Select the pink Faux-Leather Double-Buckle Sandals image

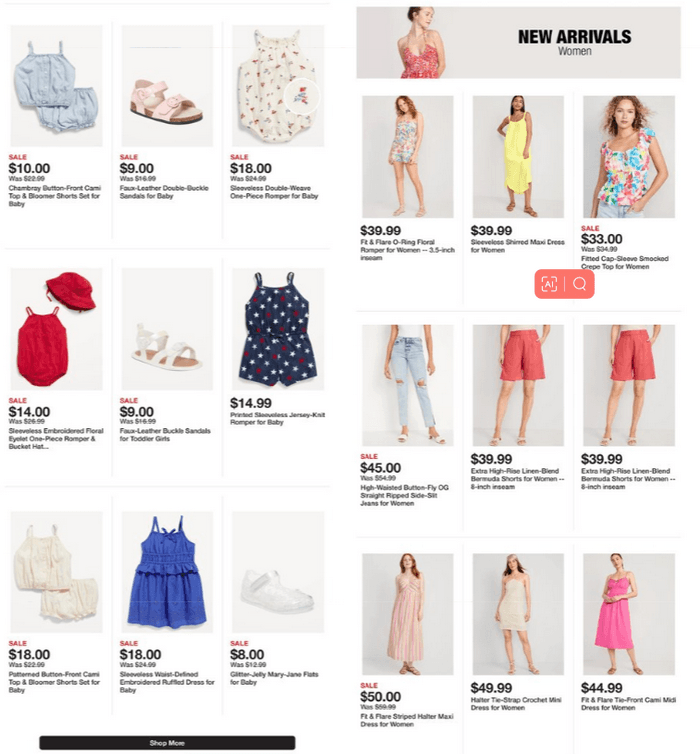click(x=167, y=86)
